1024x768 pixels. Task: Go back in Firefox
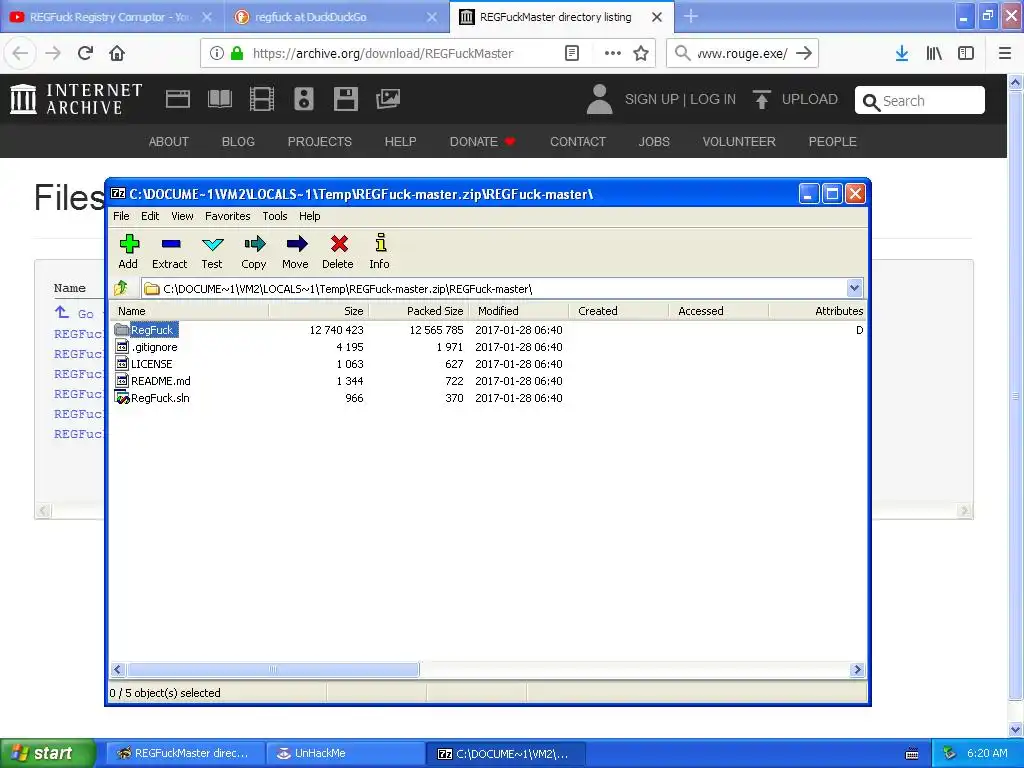[x=20, y=53]
